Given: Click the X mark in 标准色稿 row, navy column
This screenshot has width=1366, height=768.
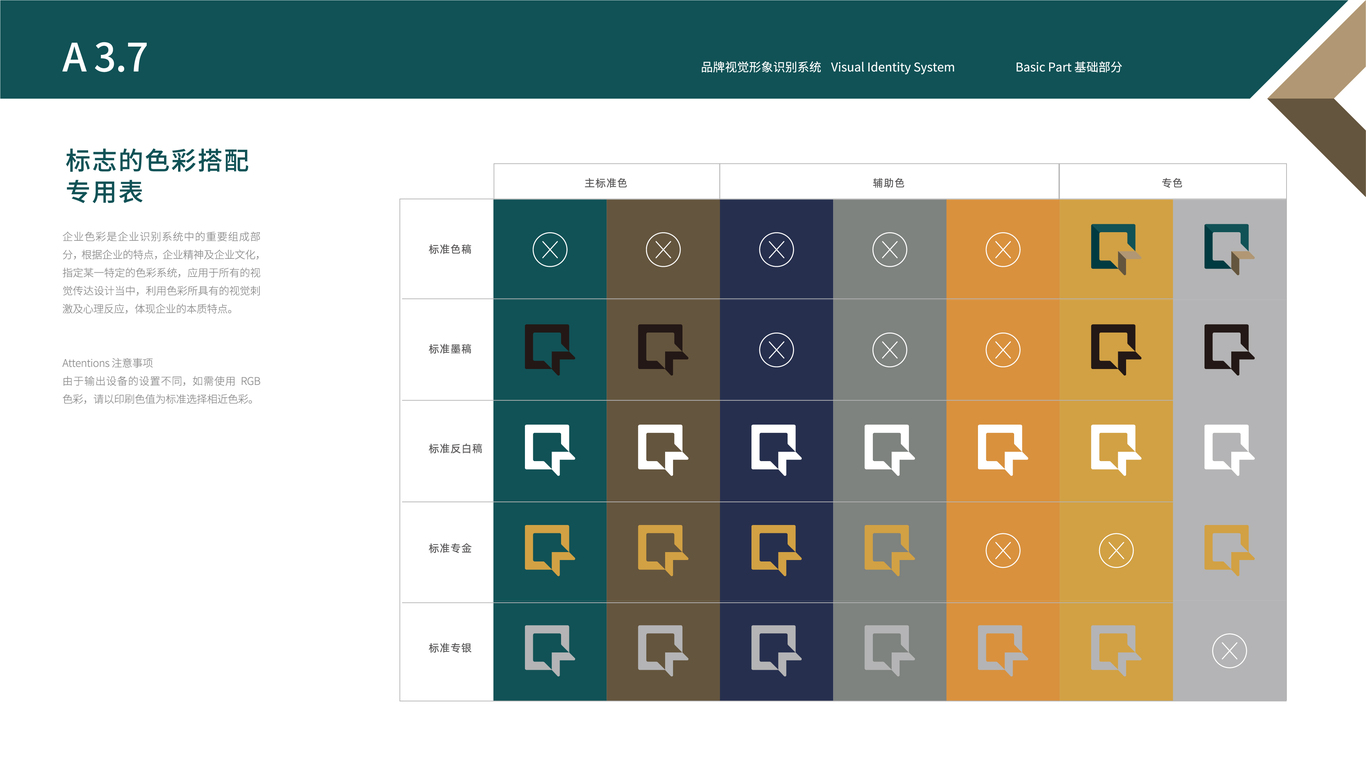Looking at the screenshot, I should (x=776, y=249).
